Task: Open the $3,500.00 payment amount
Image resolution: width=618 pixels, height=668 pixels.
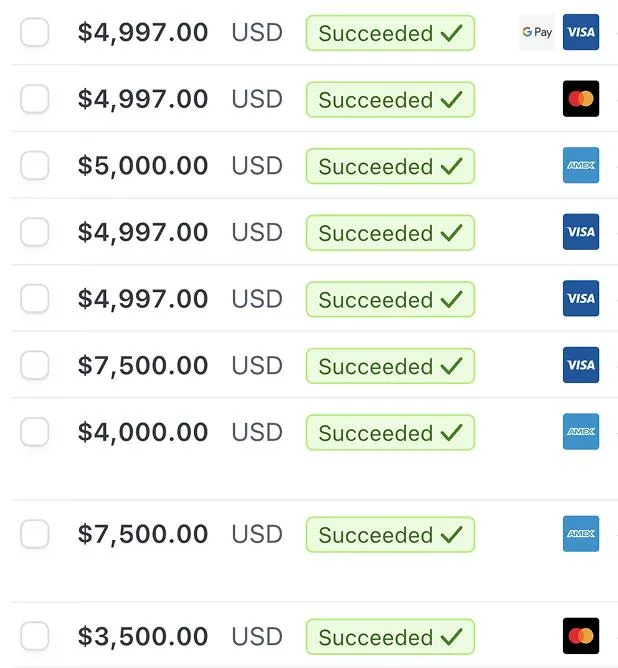Action: click(x=143, y=636)
